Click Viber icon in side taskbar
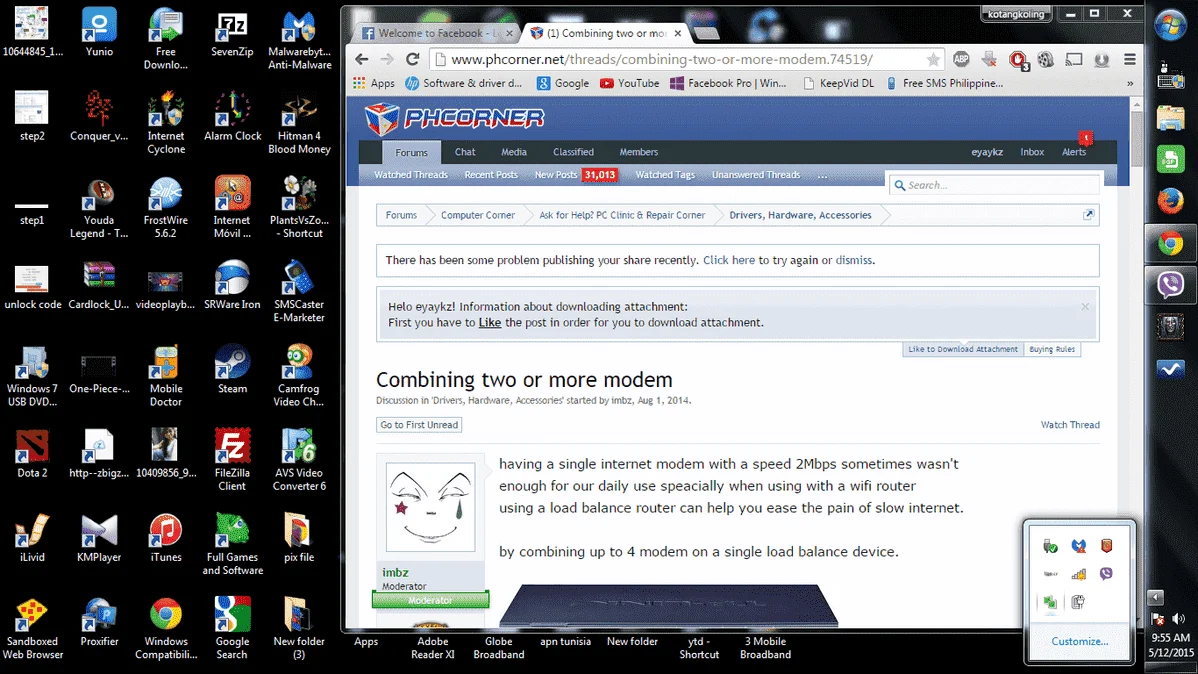The width and height of the screenshot is (1198, 674). click(x=1170, y=284)
